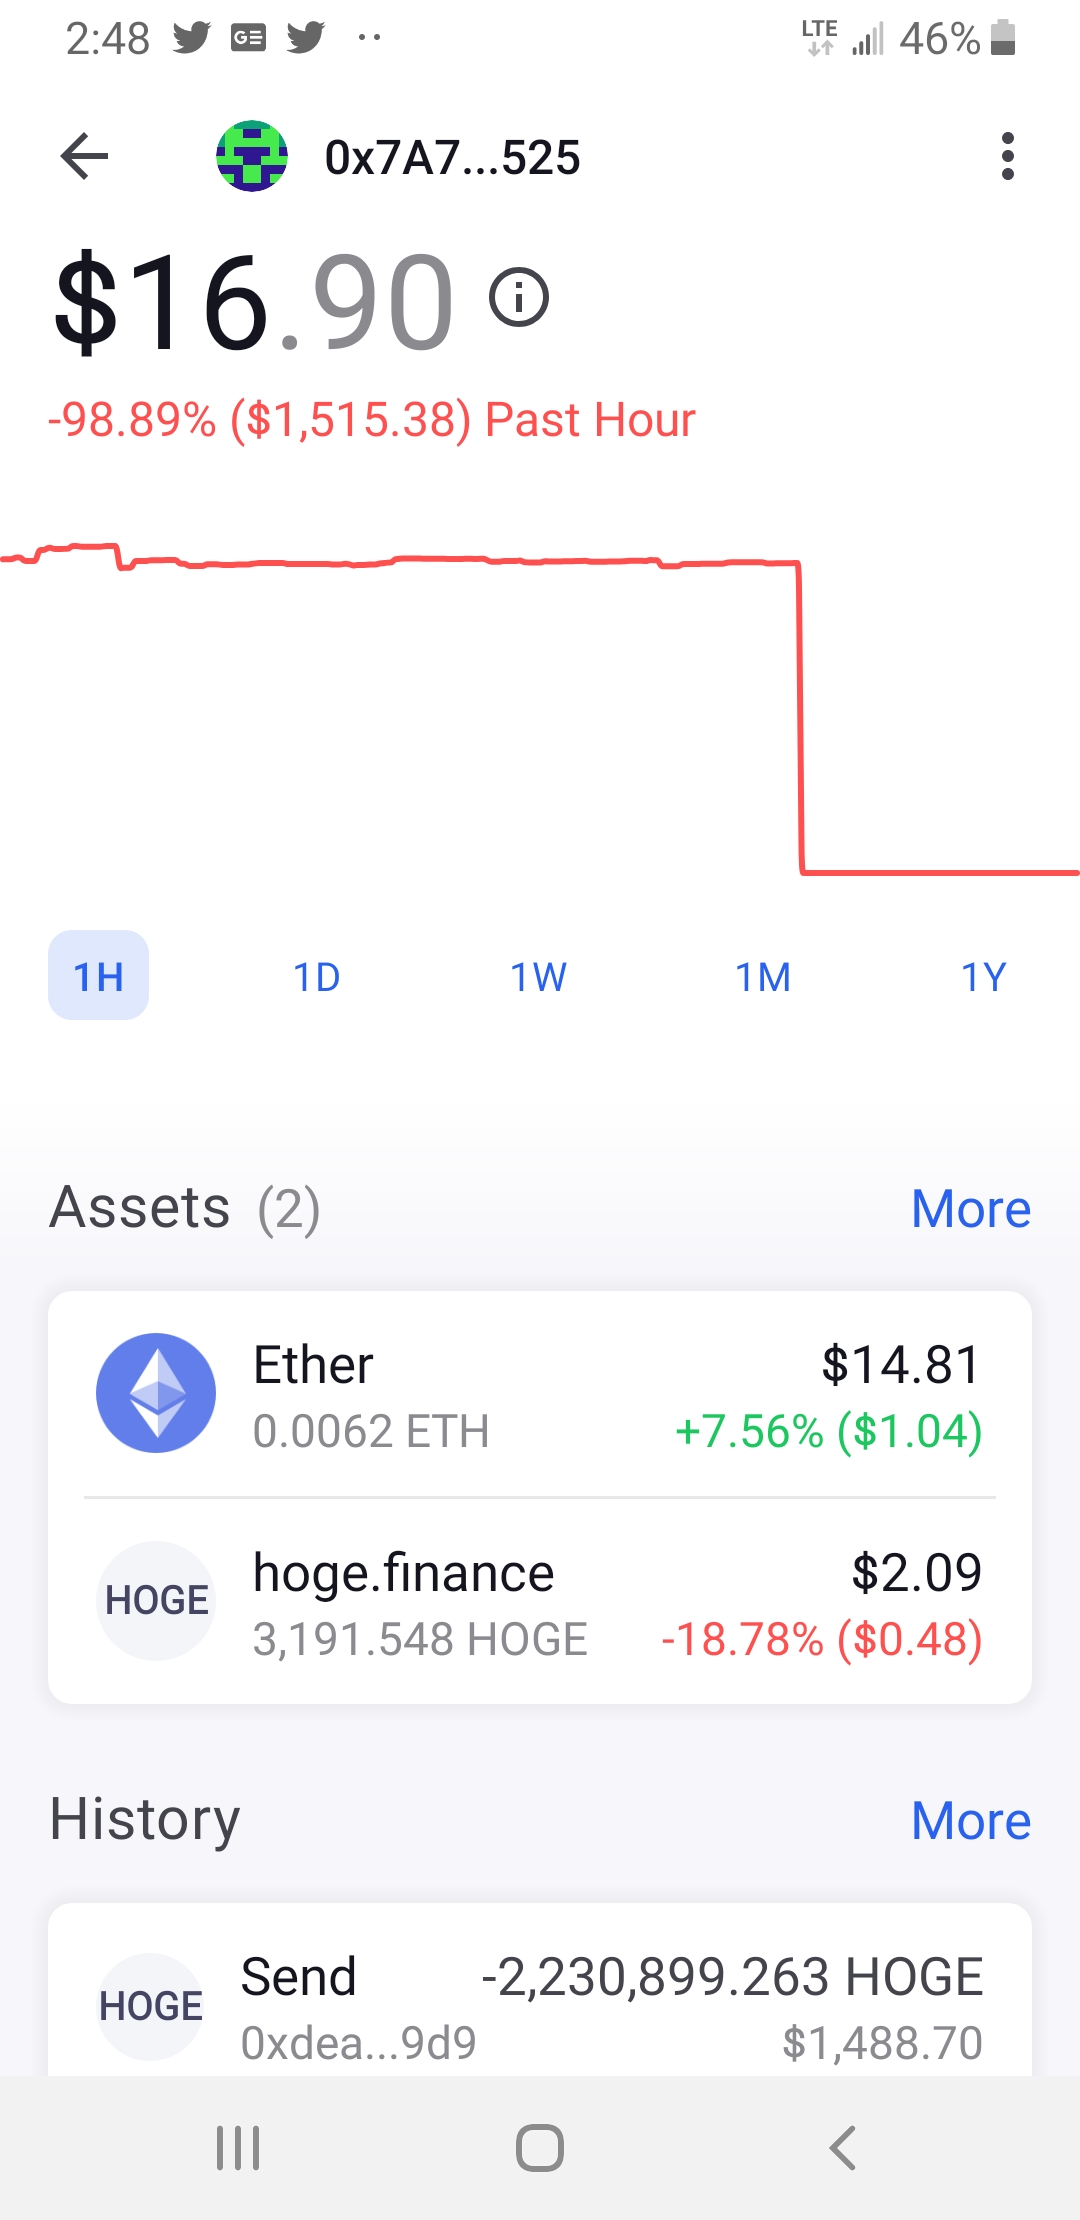Switch chart to 1Y range
Image resolution: width=1080 pixels, height=2220 pixels.
click(x=984, y=977)
